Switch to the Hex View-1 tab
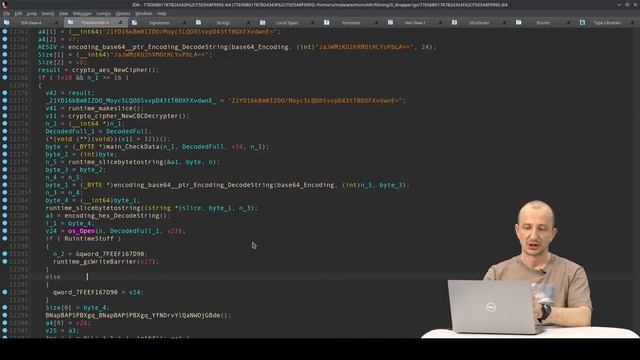Viewport: 640px width, 360px height. coord(415,23)
